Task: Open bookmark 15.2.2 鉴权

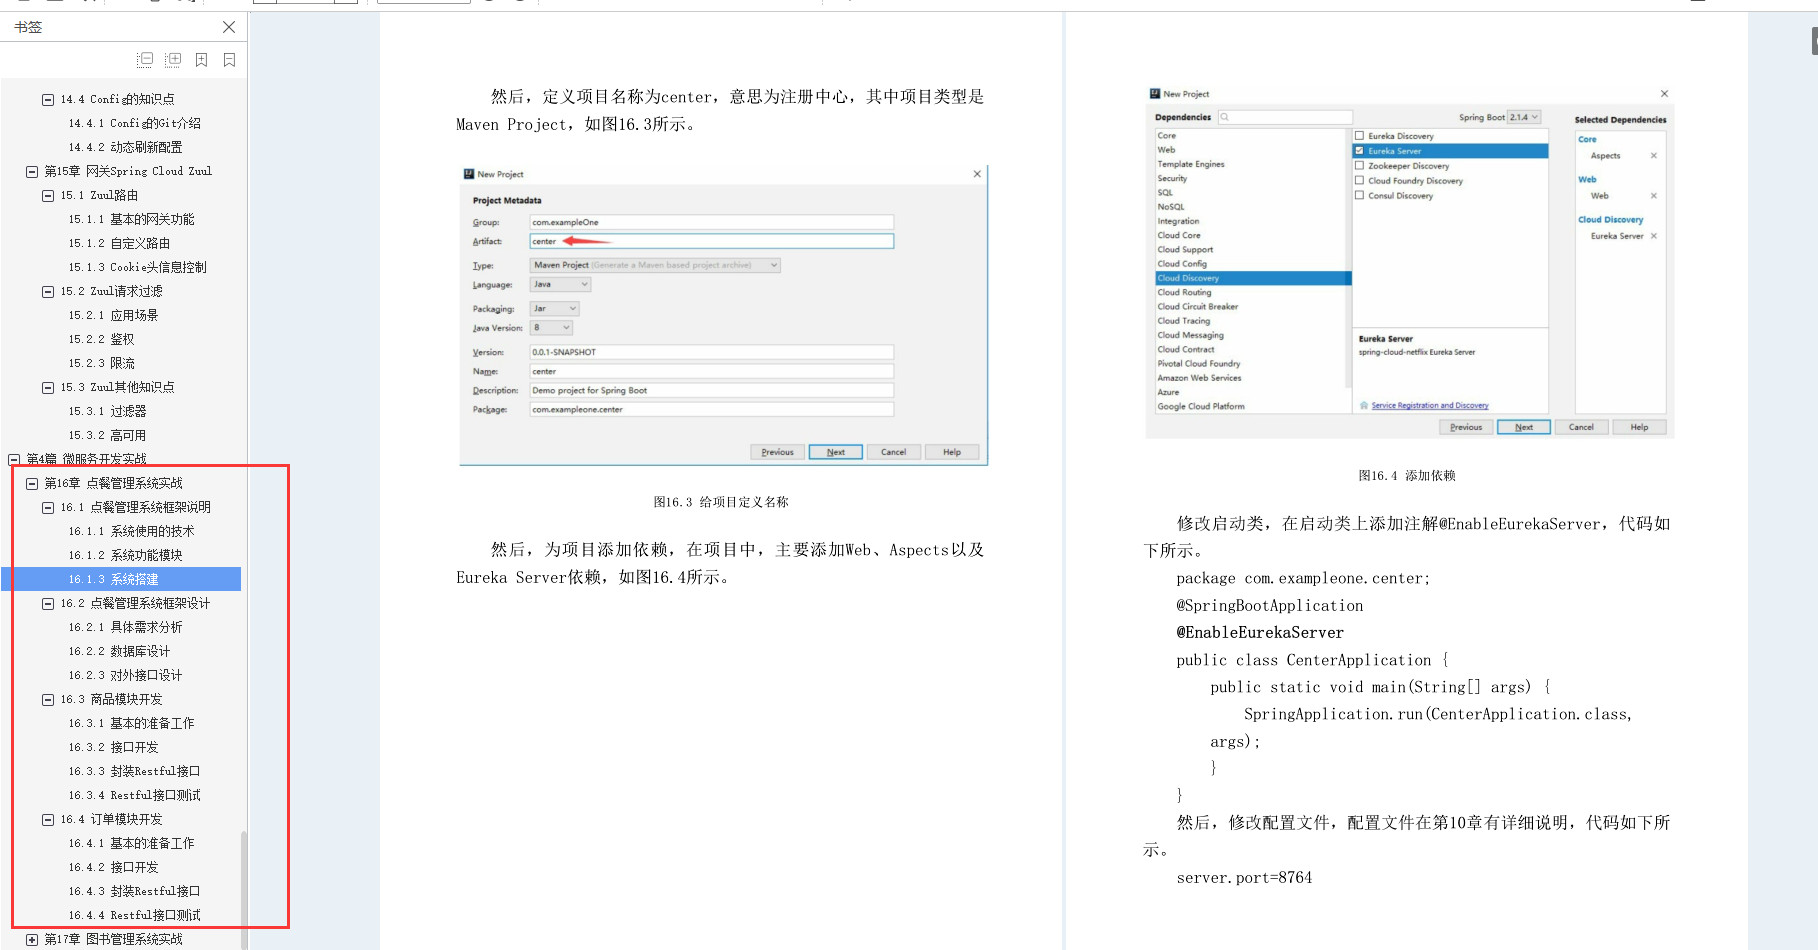Action: point(101,339)
